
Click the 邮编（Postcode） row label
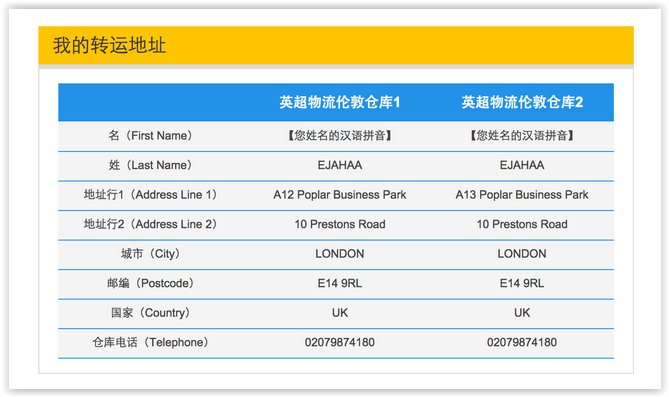click(x=150, y=283)
